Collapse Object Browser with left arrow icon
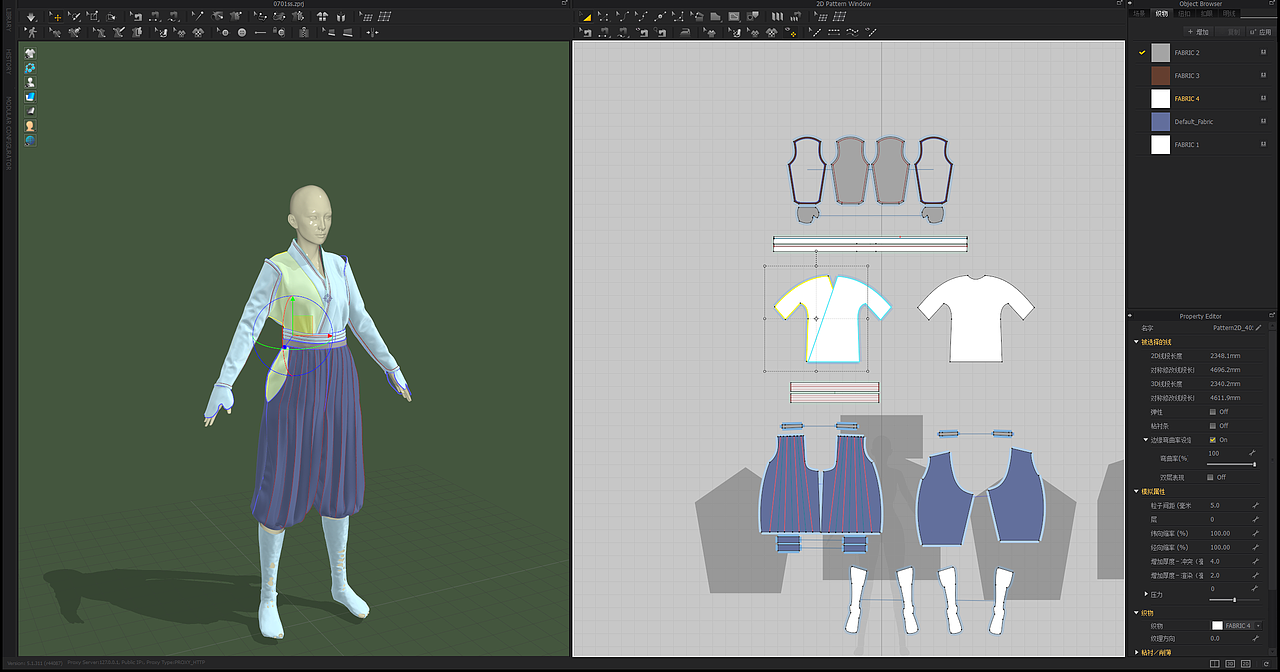This screenshot has width=1280, height=672. click(x=1129, y=3)
